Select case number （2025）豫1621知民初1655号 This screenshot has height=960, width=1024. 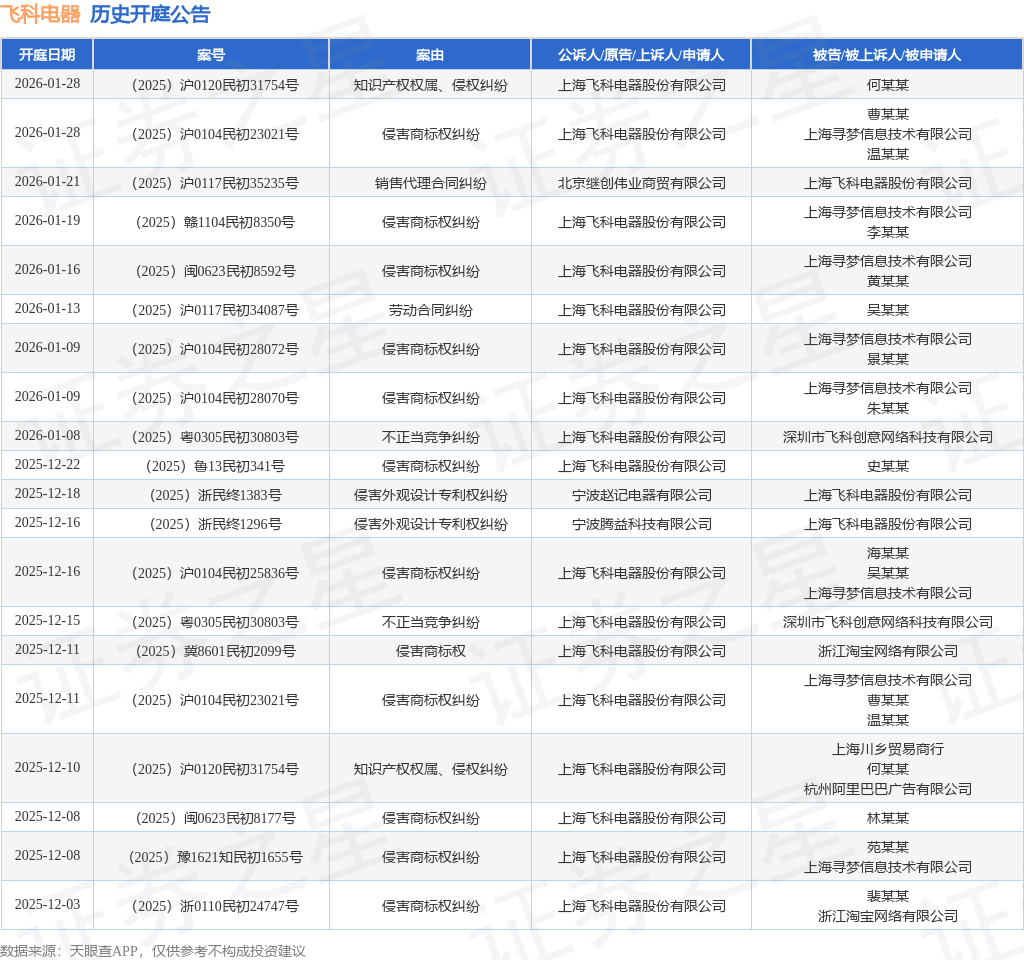point(215,857)
